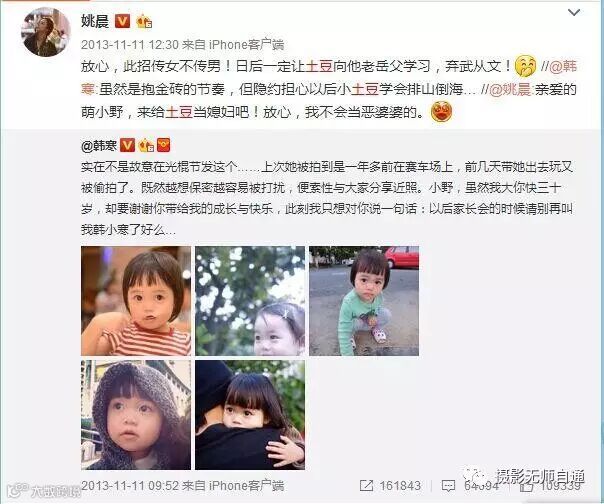This screenshot has height=504, width=604.
Task: Click 韩寒's orange V verified badge
Action: pos(127,145)
